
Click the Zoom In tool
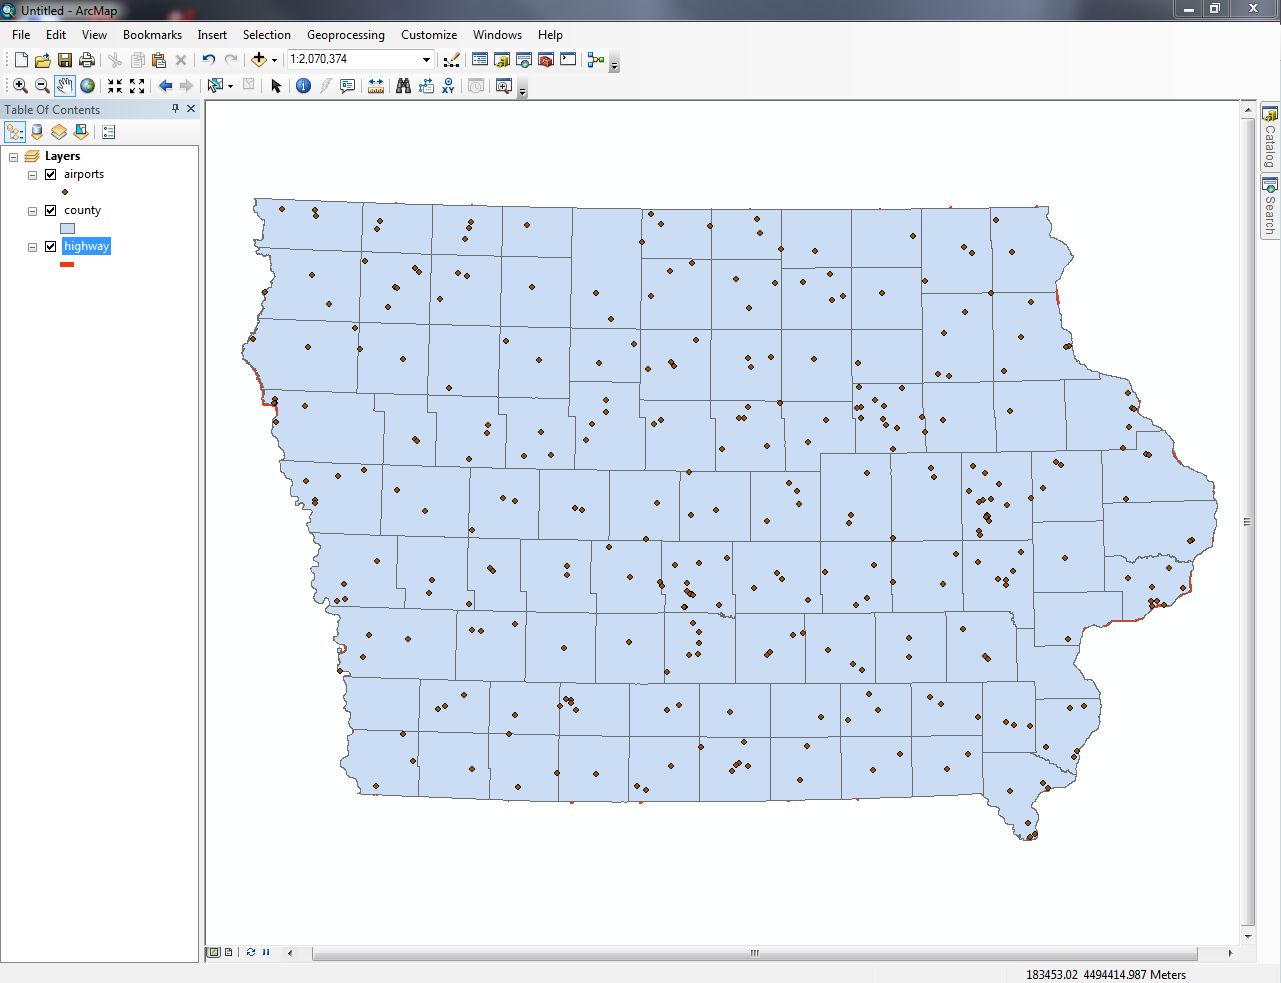[20, 85]
